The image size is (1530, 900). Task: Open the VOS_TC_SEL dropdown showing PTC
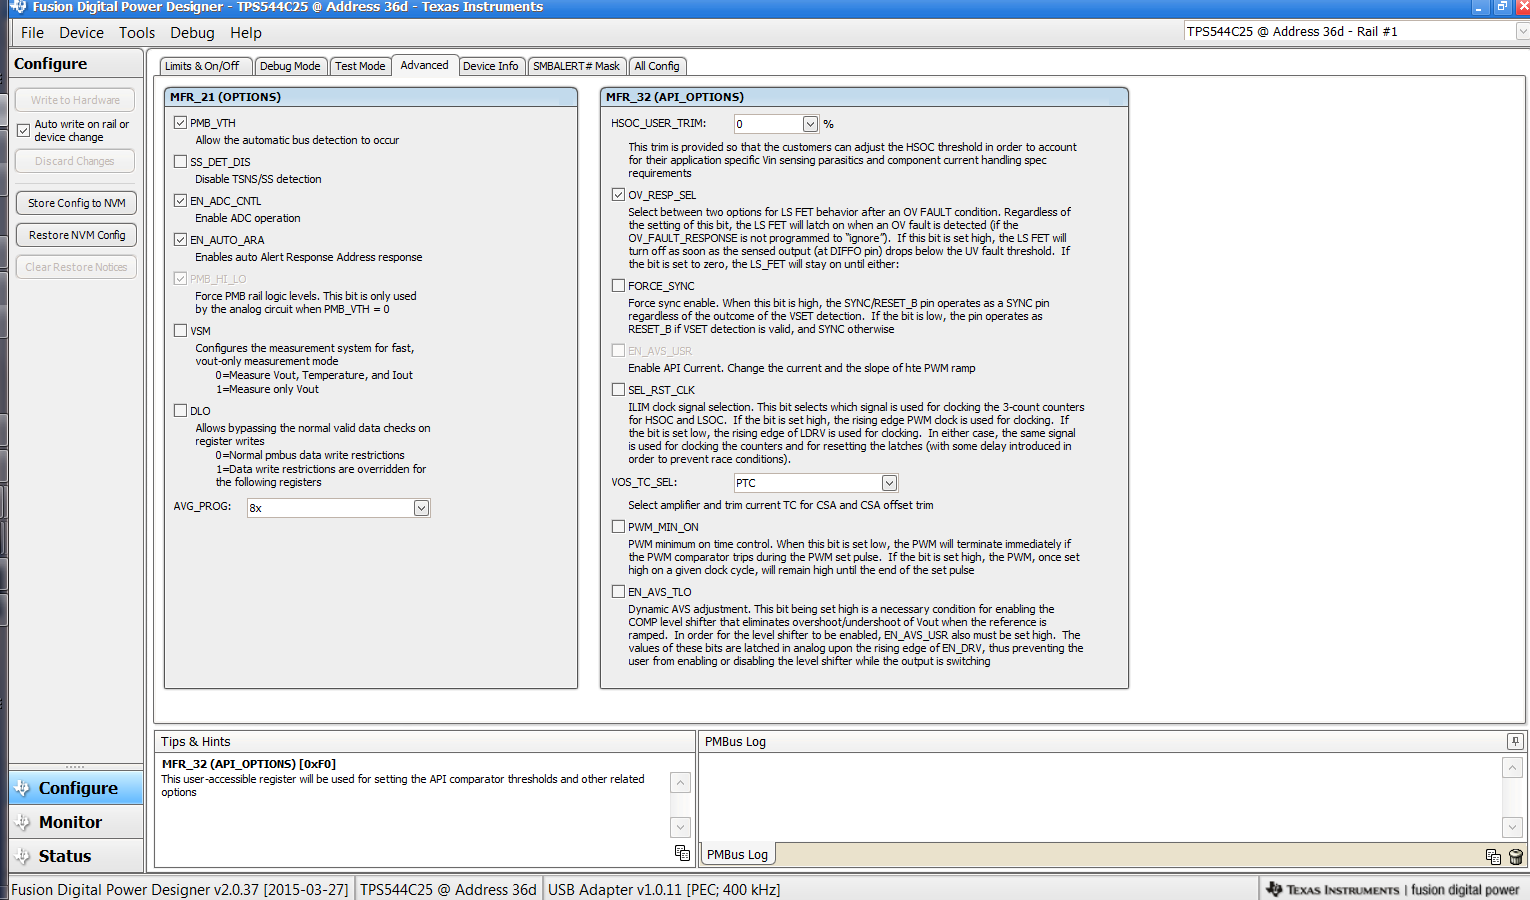pos(888,482)
